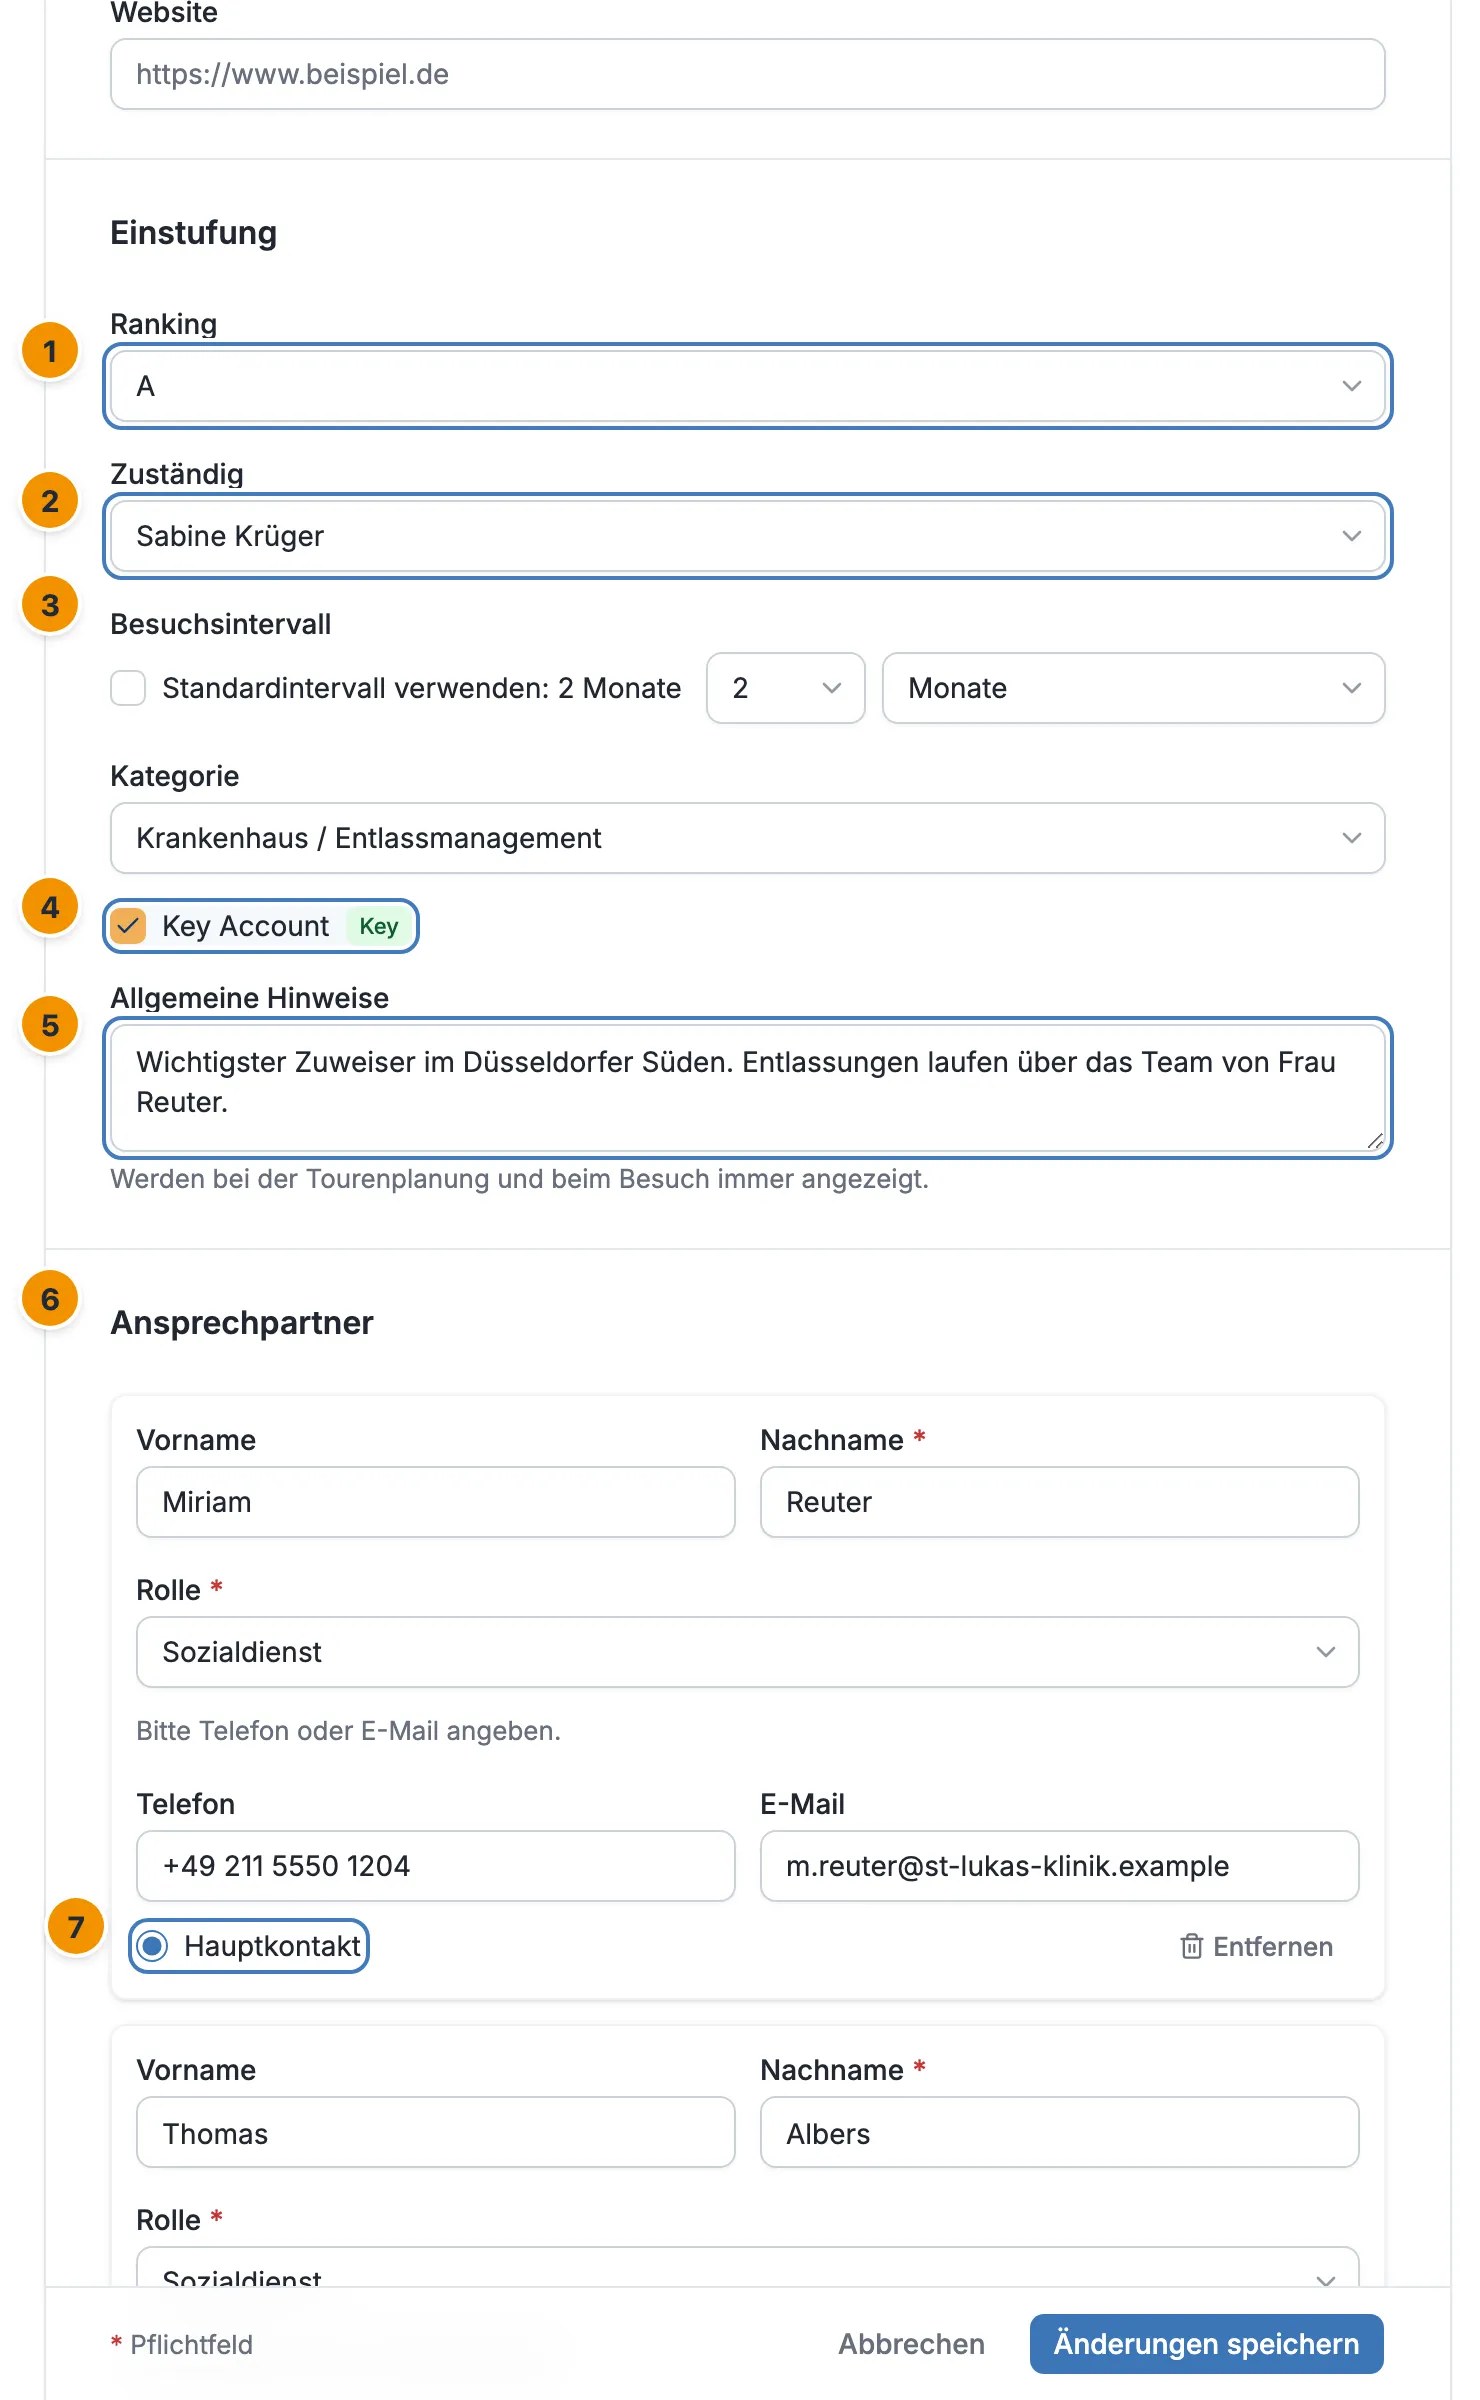Open the Monate interval unit dropdown
The image size is (1480, 2400).
click(1134, 688)
